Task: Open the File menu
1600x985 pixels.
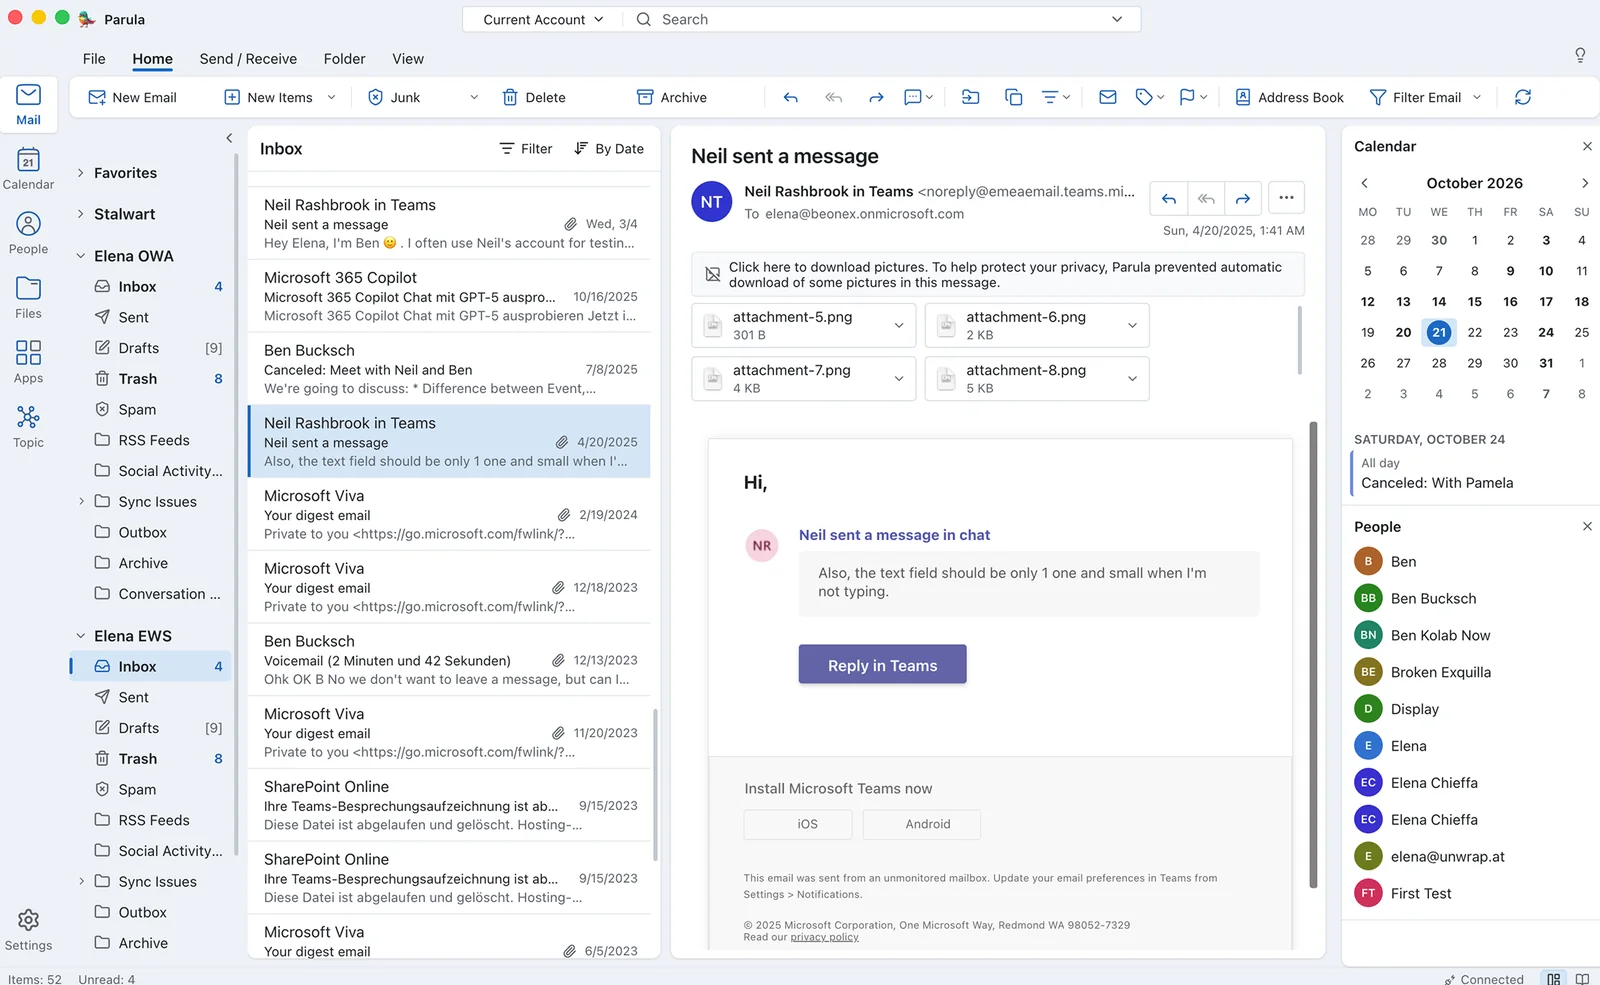Action: (x=94, y=59)
